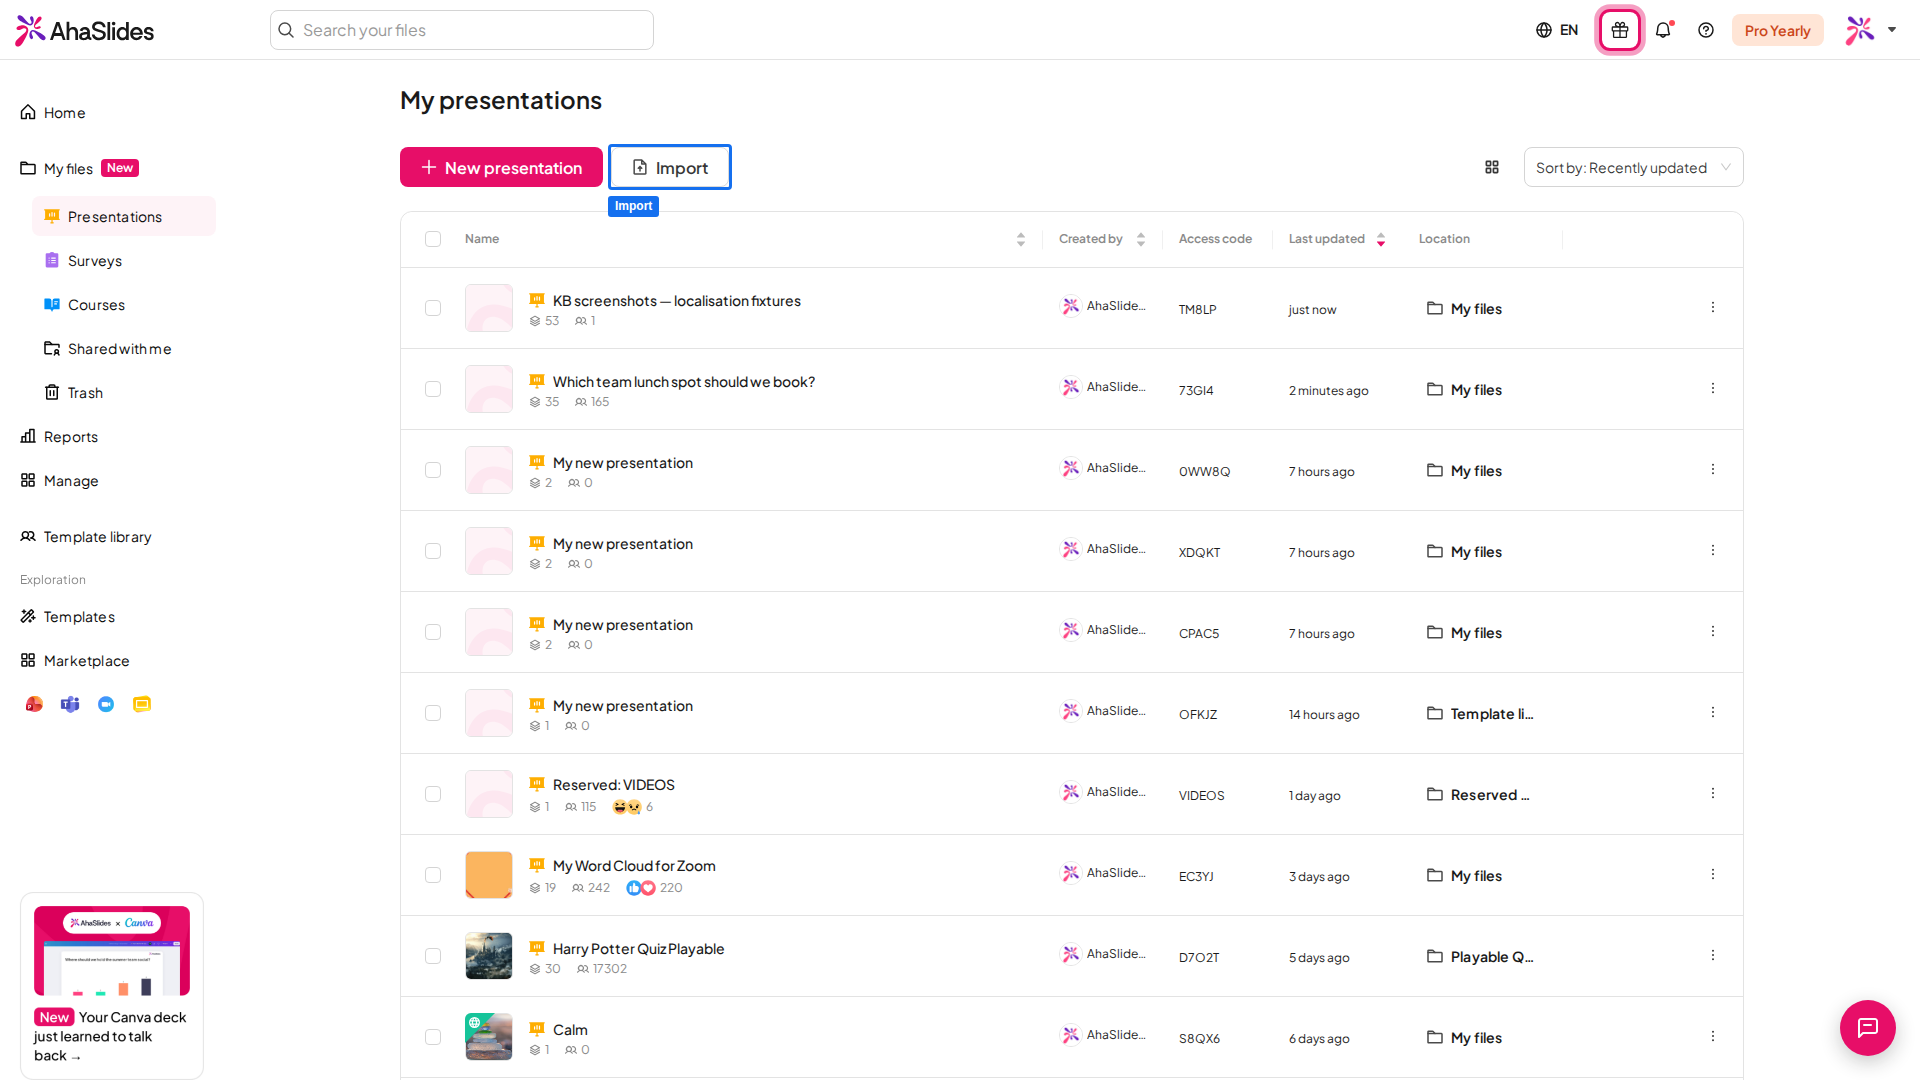Viewport: 1920px width, 1080px height.
Task: Switch to grid view layout
Action: point(1492,167)
